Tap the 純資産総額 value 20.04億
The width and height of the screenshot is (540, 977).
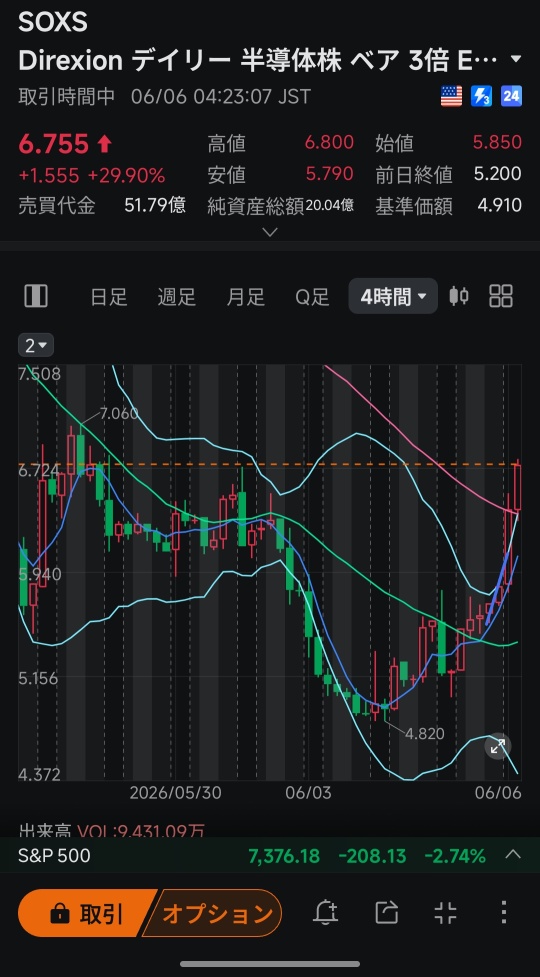329,205
